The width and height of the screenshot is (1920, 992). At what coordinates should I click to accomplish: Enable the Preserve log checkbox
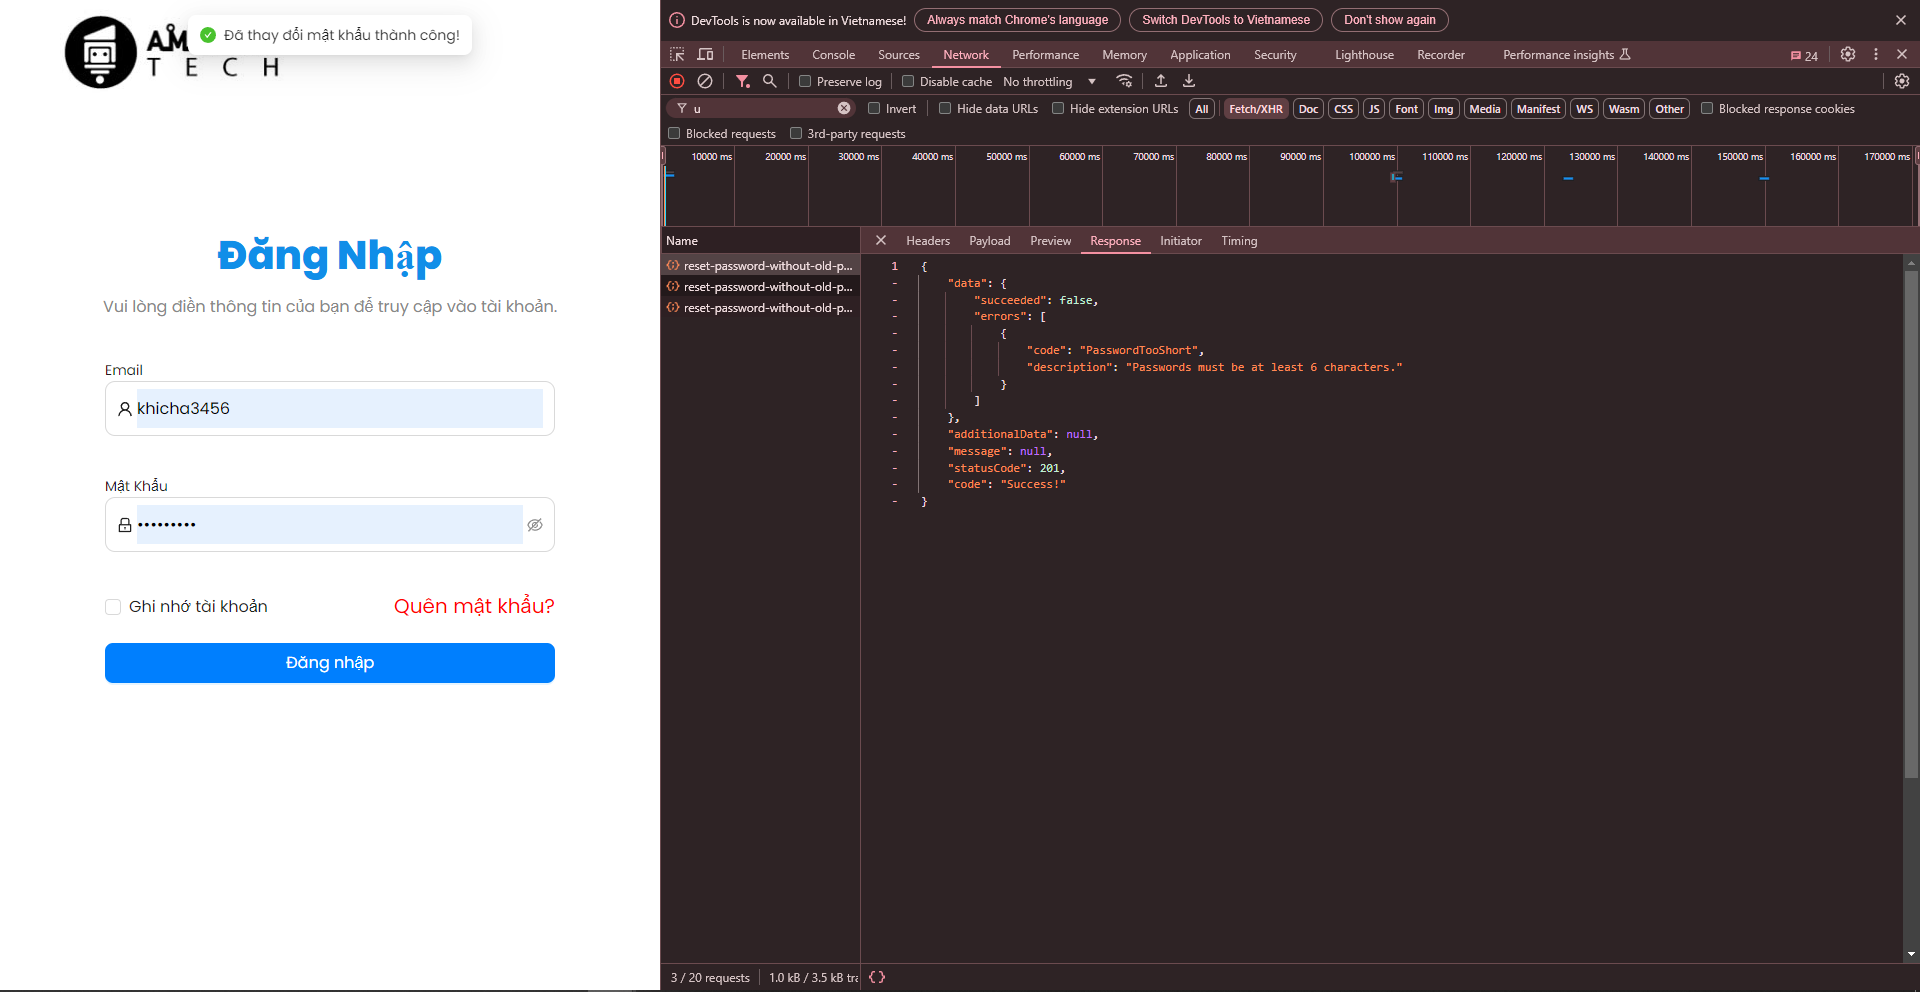(805, 81)
